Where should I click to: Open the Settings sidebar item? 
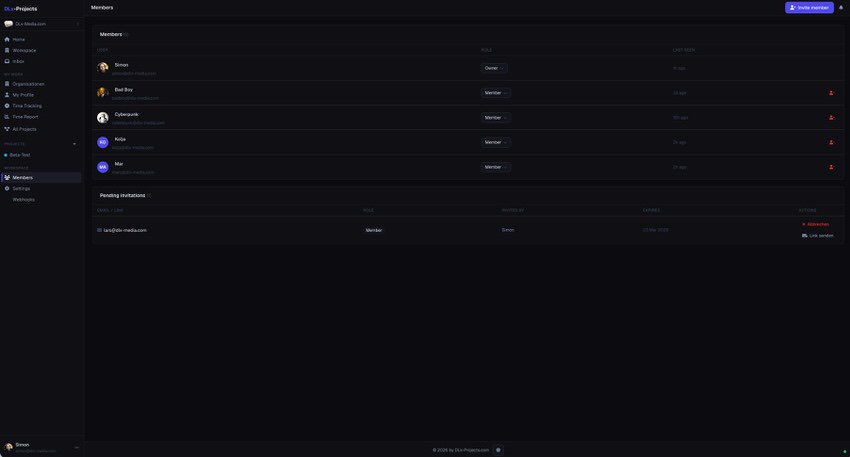21,188
